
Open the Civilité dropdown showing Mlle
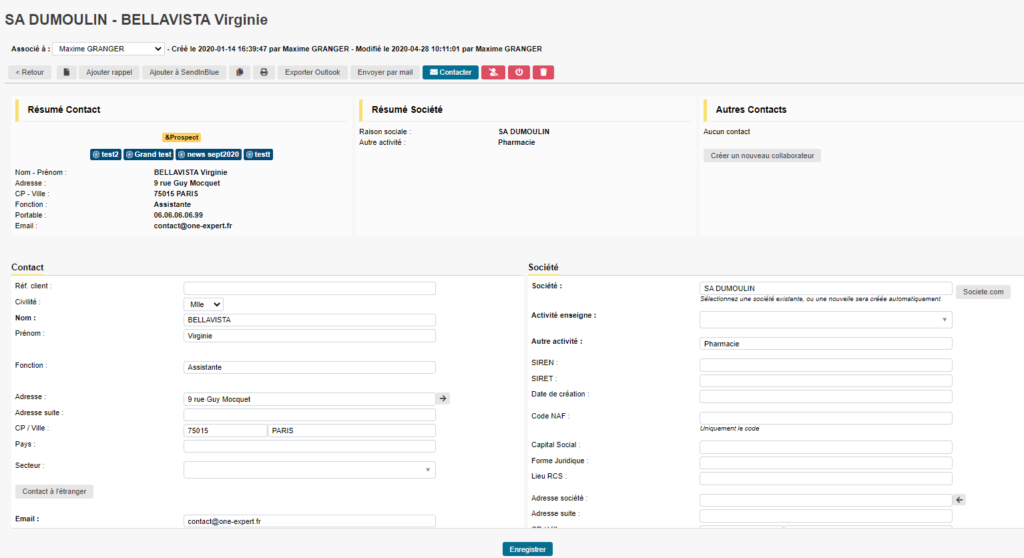coord(204,304)
